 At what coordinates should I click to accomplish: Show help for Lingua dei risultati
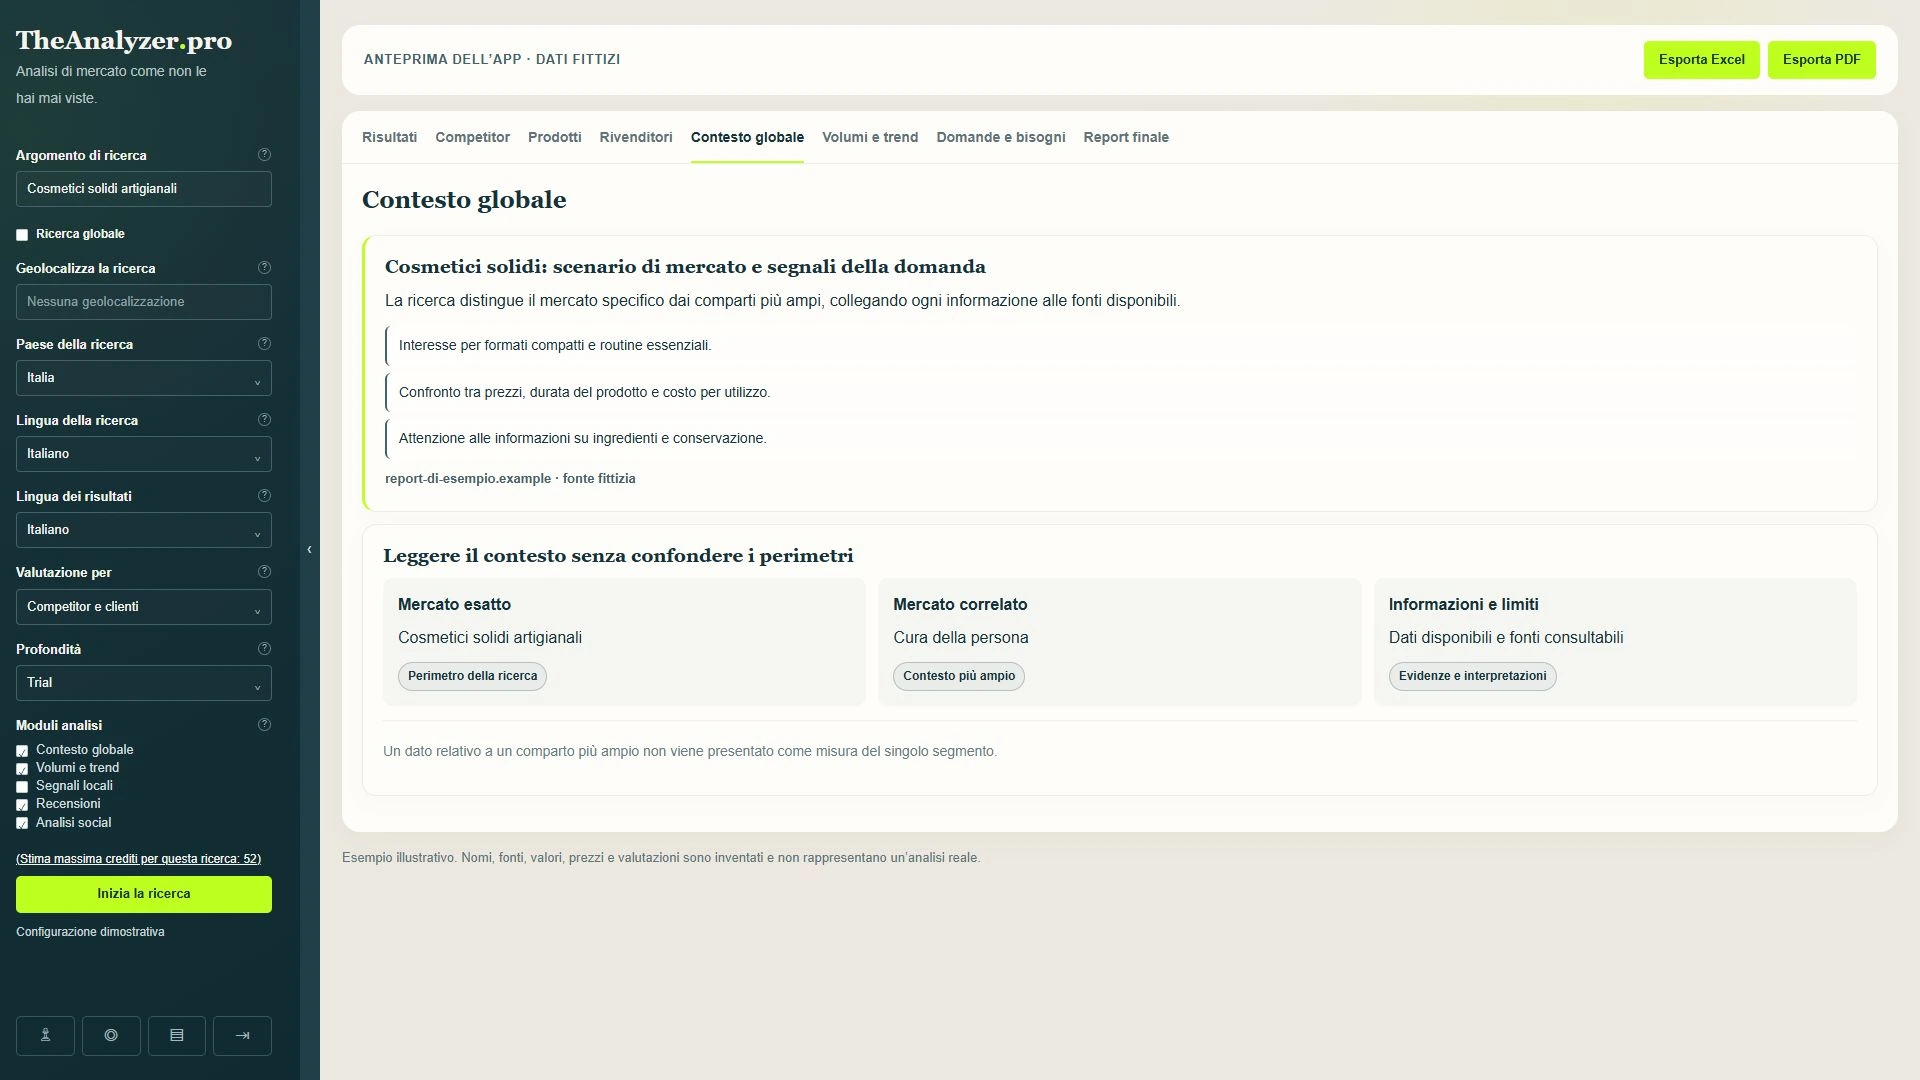click(x=264, y=496)
